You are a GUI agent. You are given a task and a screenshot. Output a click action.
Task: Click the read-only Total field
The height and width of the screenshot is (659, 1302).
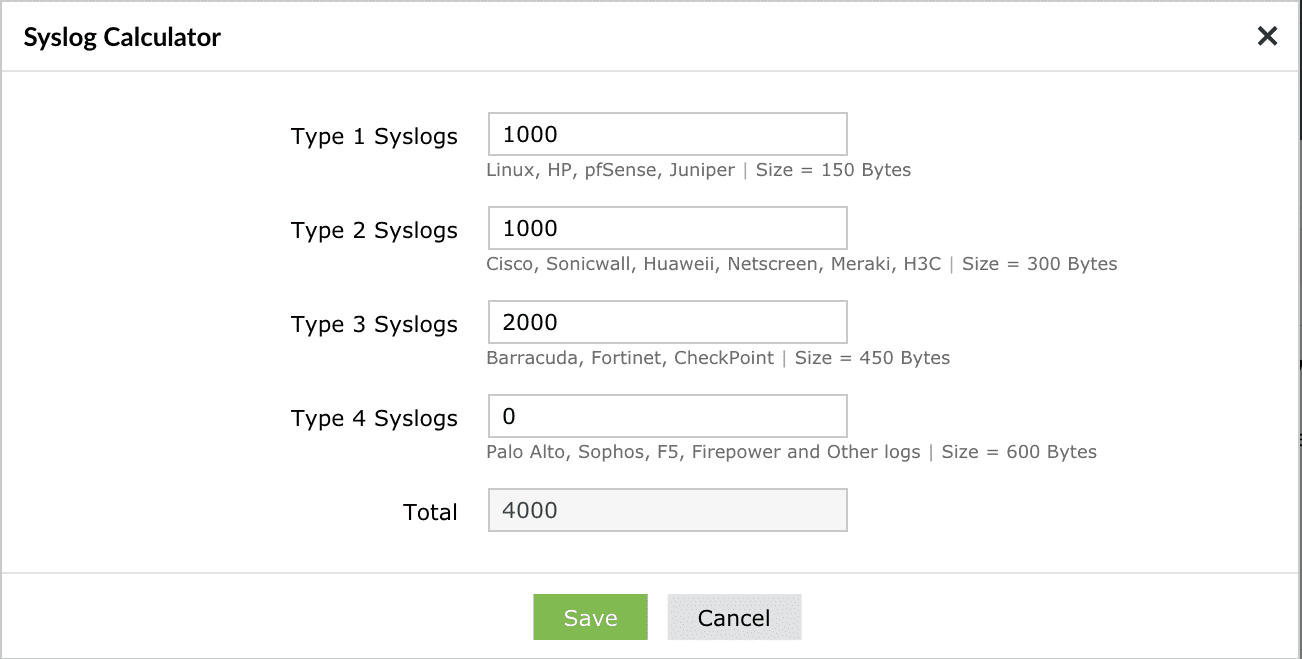click(x=667, y=510)
